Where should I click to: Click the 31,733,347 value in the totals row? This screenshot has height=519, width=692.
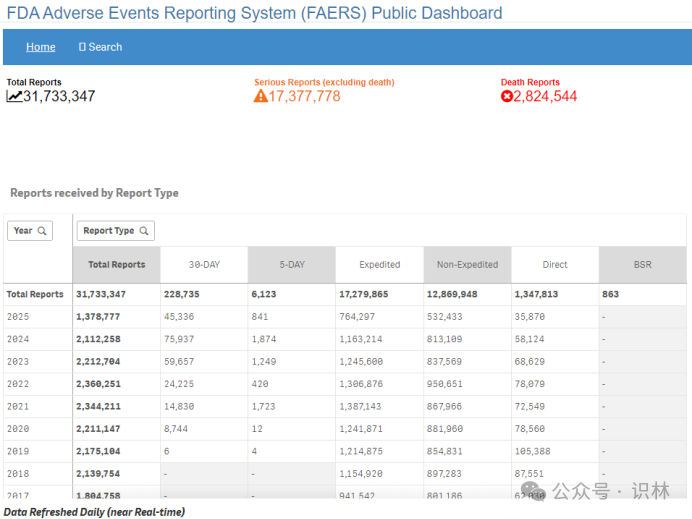coord(101,294)
